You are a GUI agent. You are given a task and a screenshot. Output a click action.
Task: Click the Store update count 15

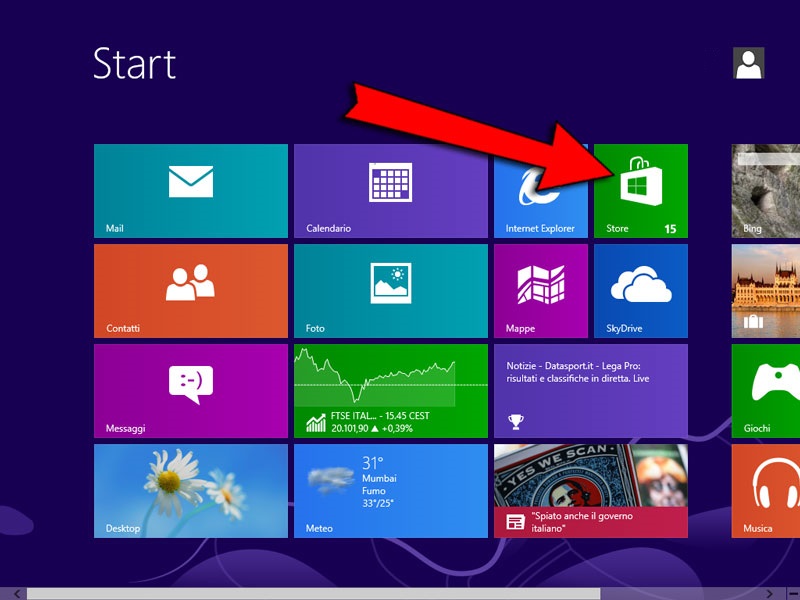coord(670,229)
